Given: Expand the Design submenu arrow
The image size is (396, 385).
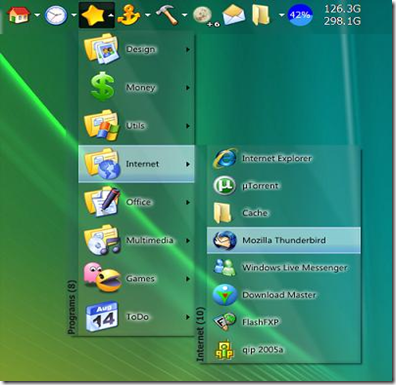Looking at the screenshot, I should tap(188, 49).
